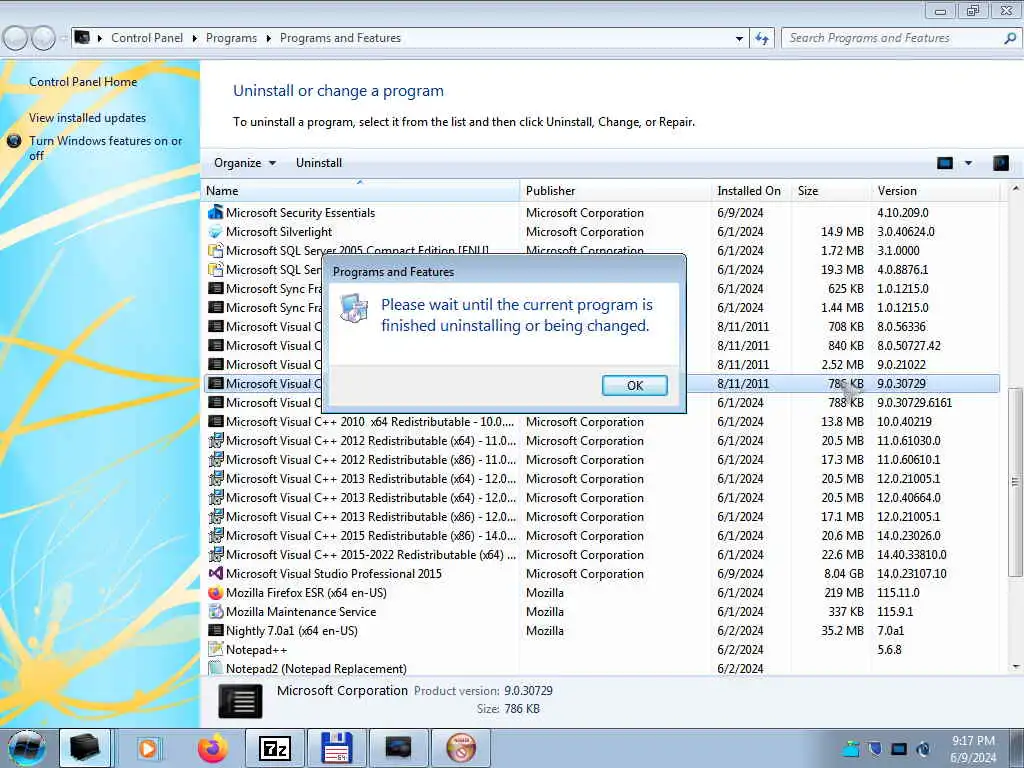Select Mozilla Firefox ESR (x64 en-US)
The width and height of the screenshot is (1024, 768).
click(601, 592)
